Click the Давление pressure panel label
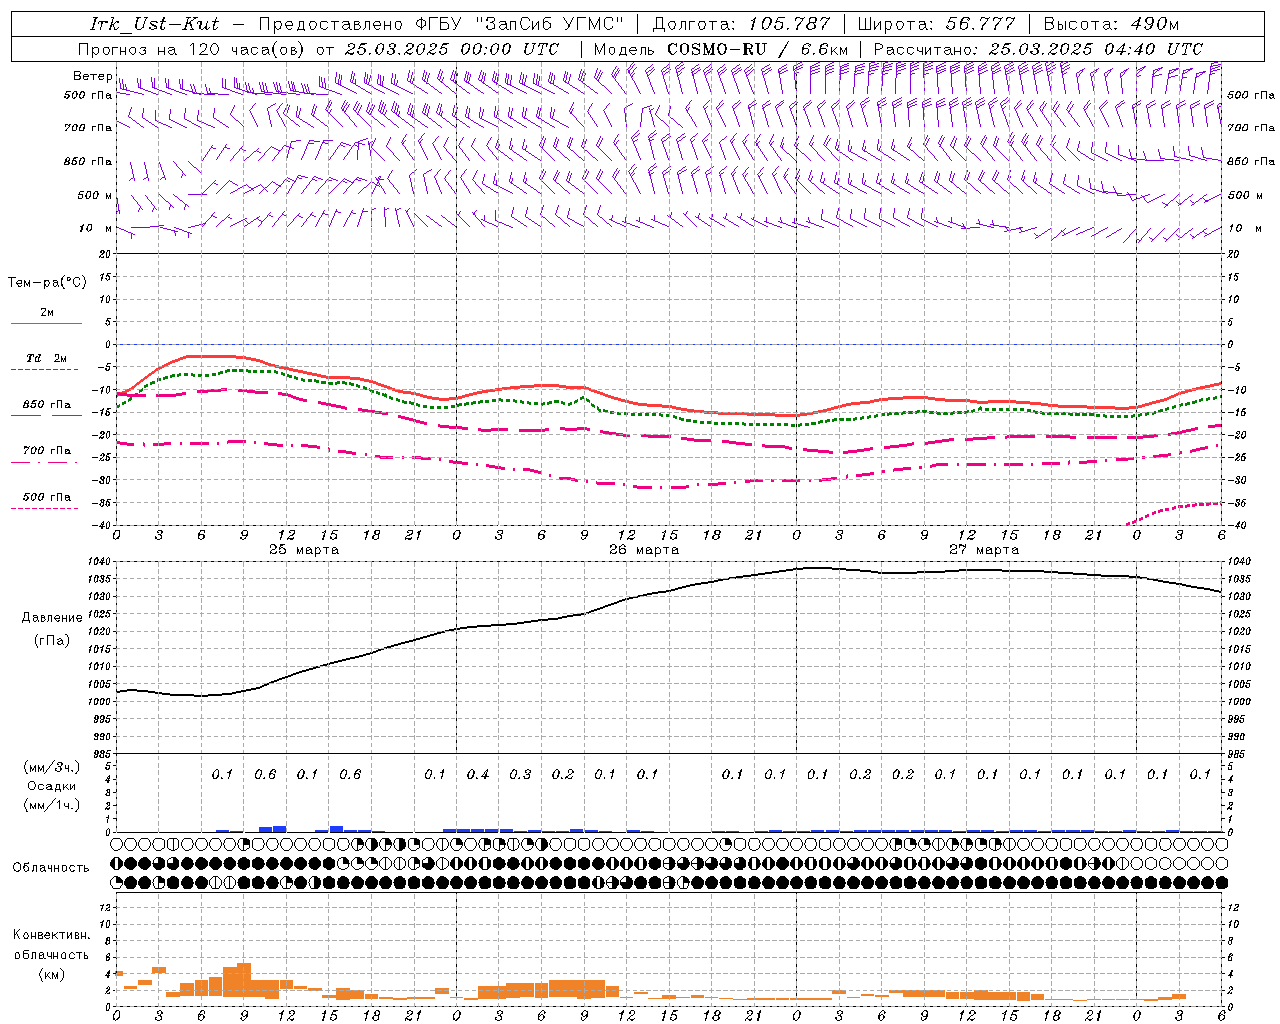Image resolution: width=1280 pixels, height=1024 pixels. click(52, 618)
